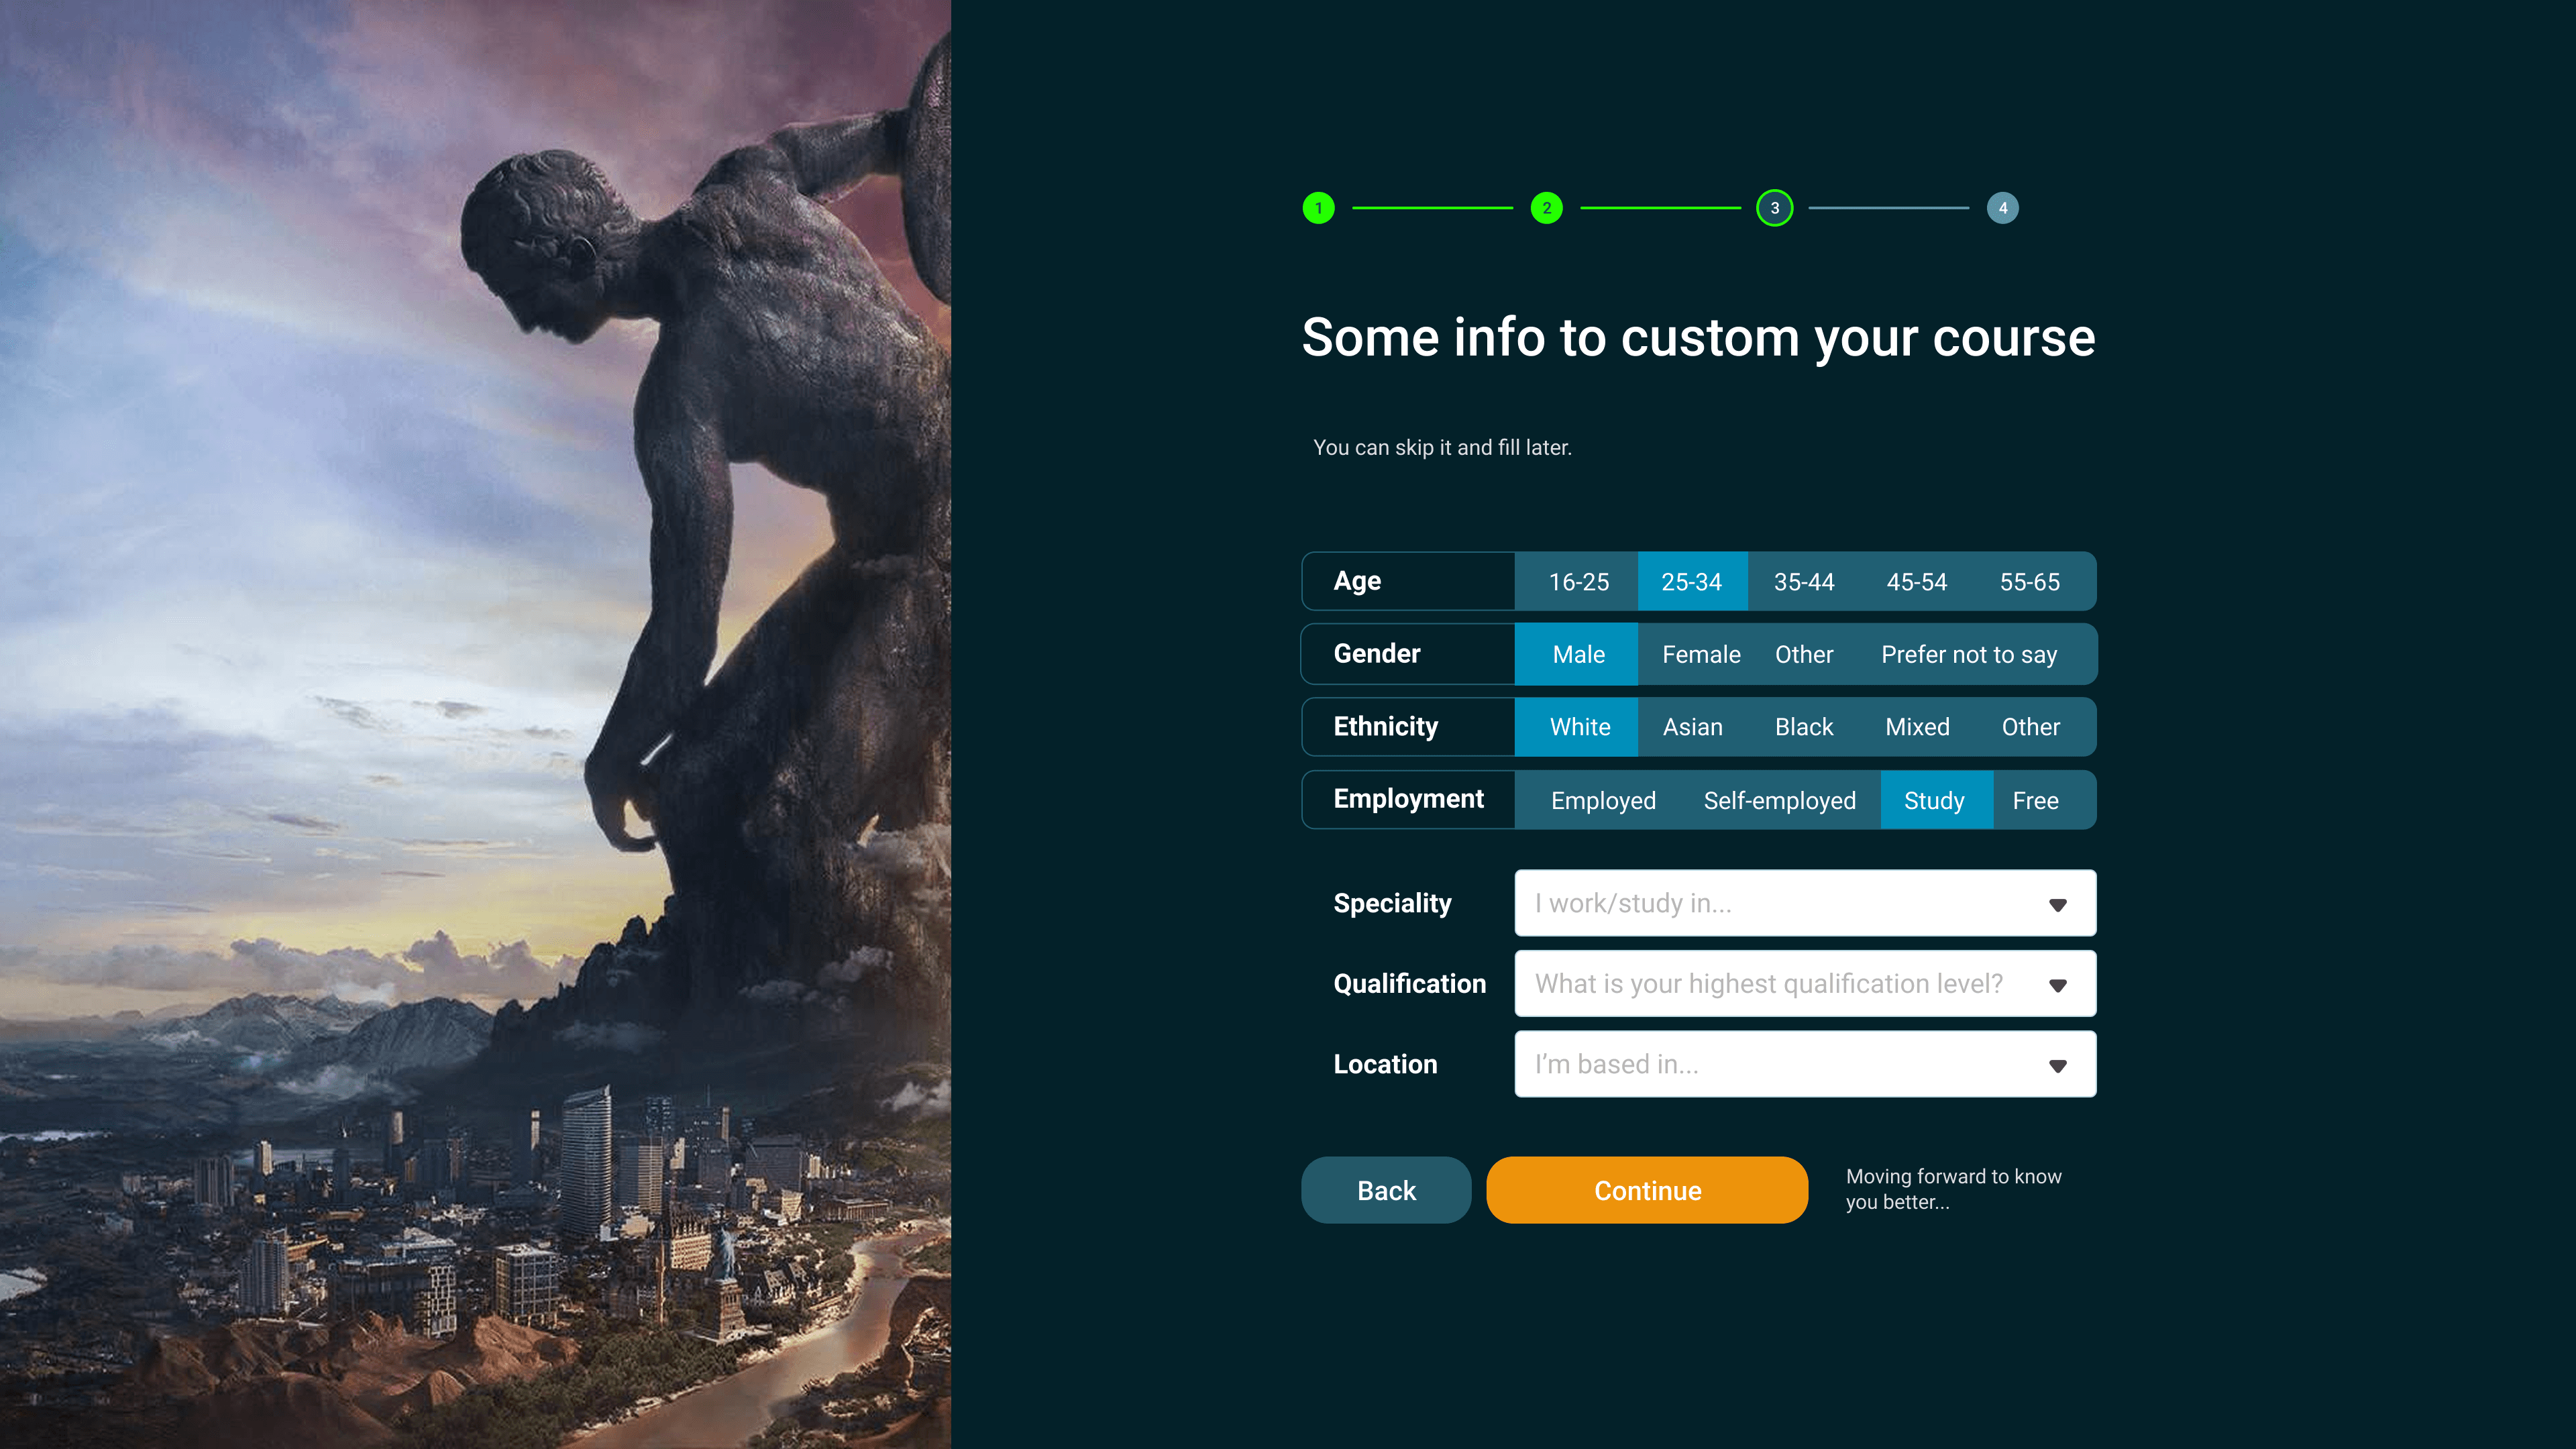Jump to step 4 circle
This screenshot has width=2576, height=1449.
[x=2002, y=208]
